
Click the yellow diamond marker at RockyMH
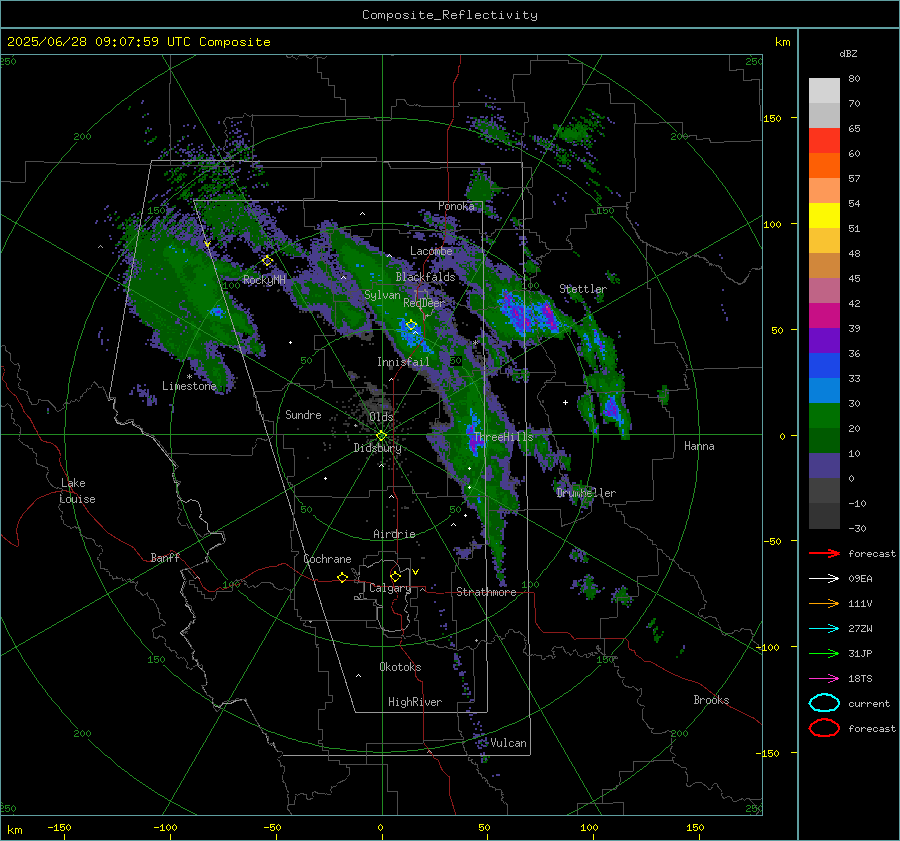click(x=267, y=261)
